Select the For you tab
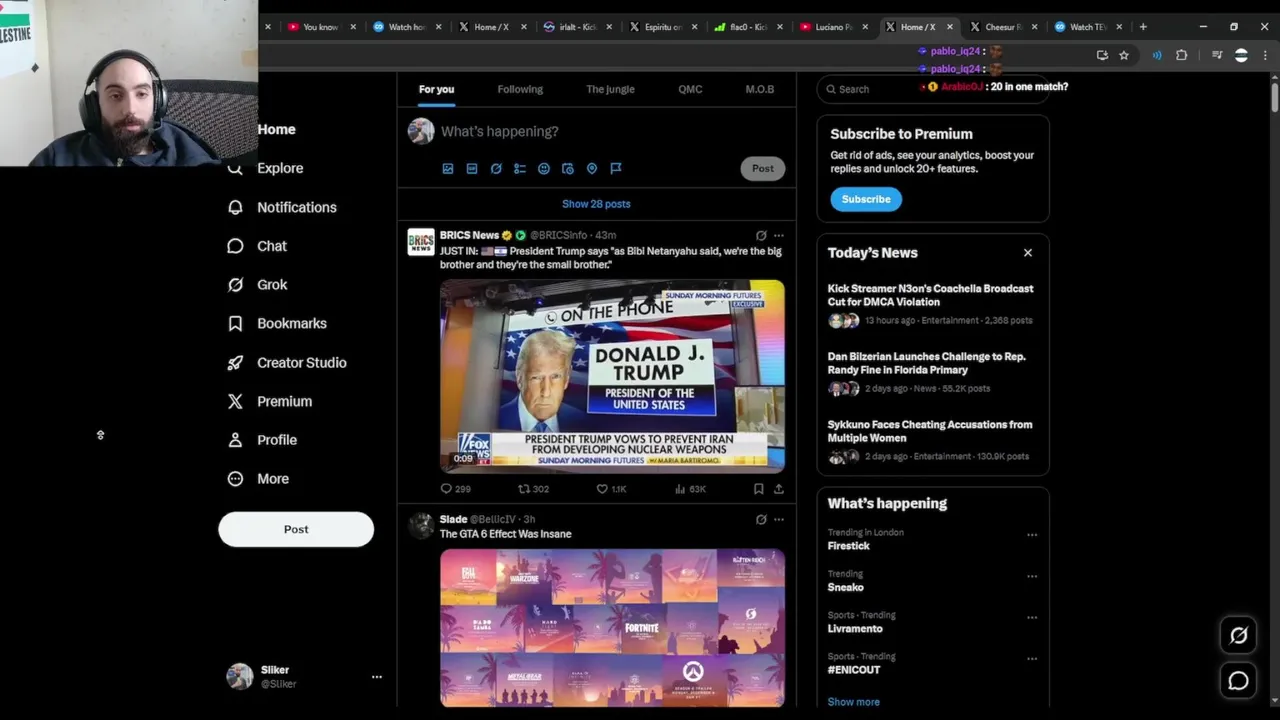Screen dimensions: 1280x720 point(436,89)
